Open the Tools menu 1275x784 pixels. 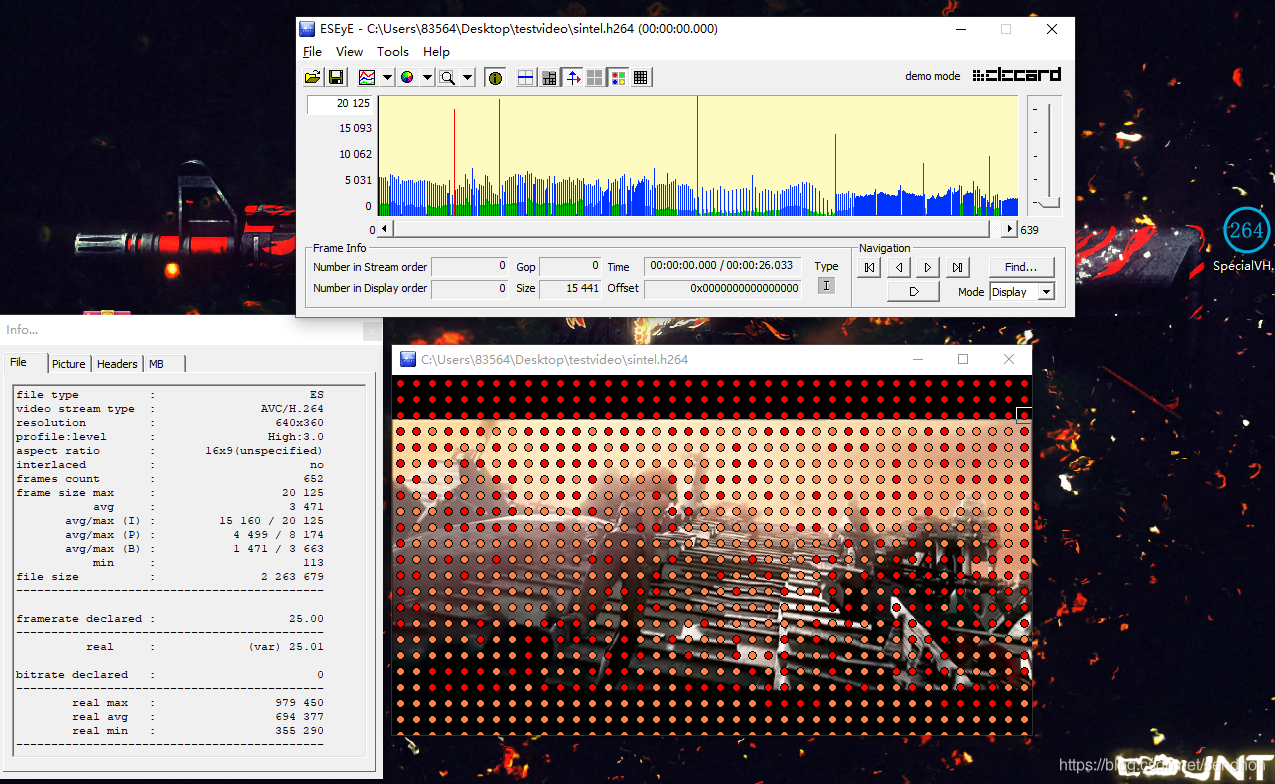pos(393,51)
